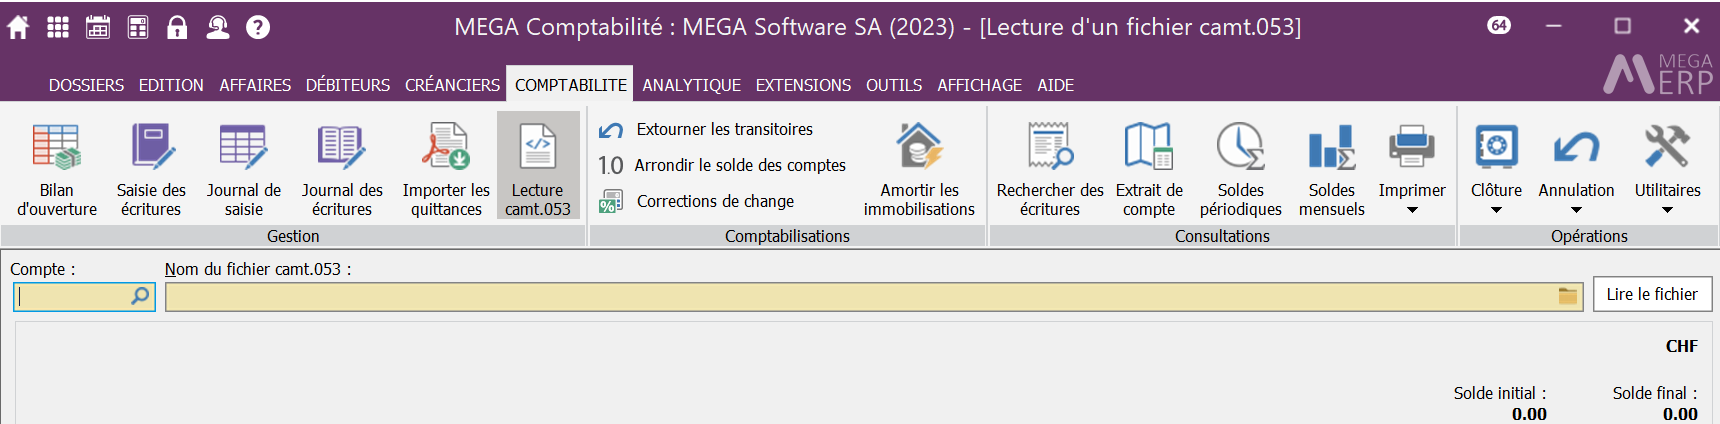Expand the Clôture dropdown menu

(x=1496, y=209)
